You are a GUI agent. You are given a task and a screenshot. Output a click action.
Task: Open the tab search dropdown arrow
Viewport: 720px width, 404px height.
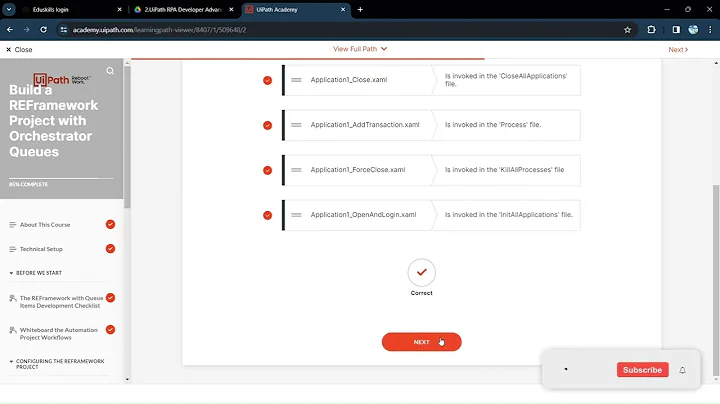[9, 9]
